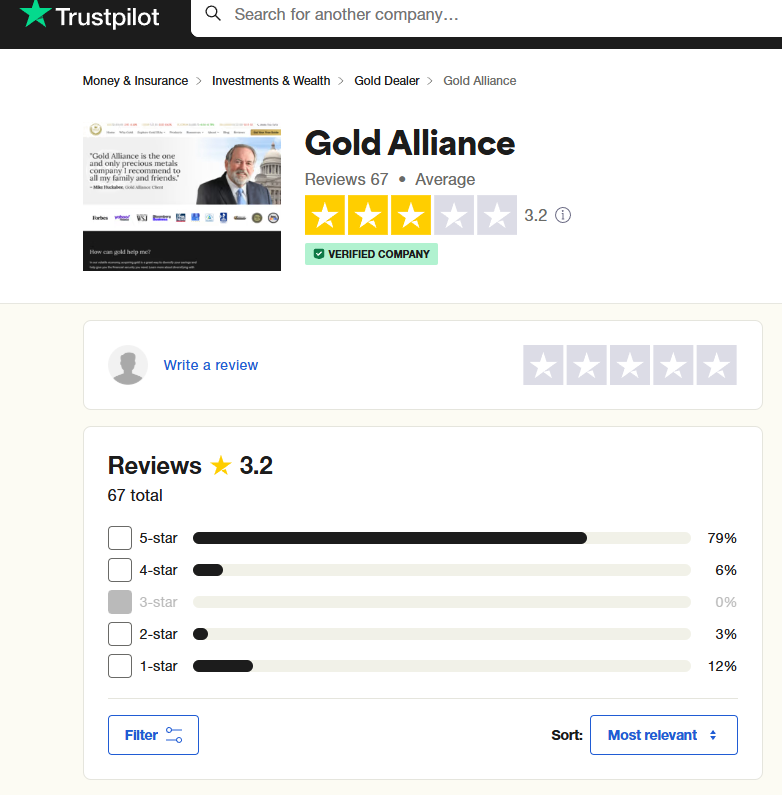Click the 3.2 star rating image
This screenshot has height=795, width=782.
pos(411,215)
